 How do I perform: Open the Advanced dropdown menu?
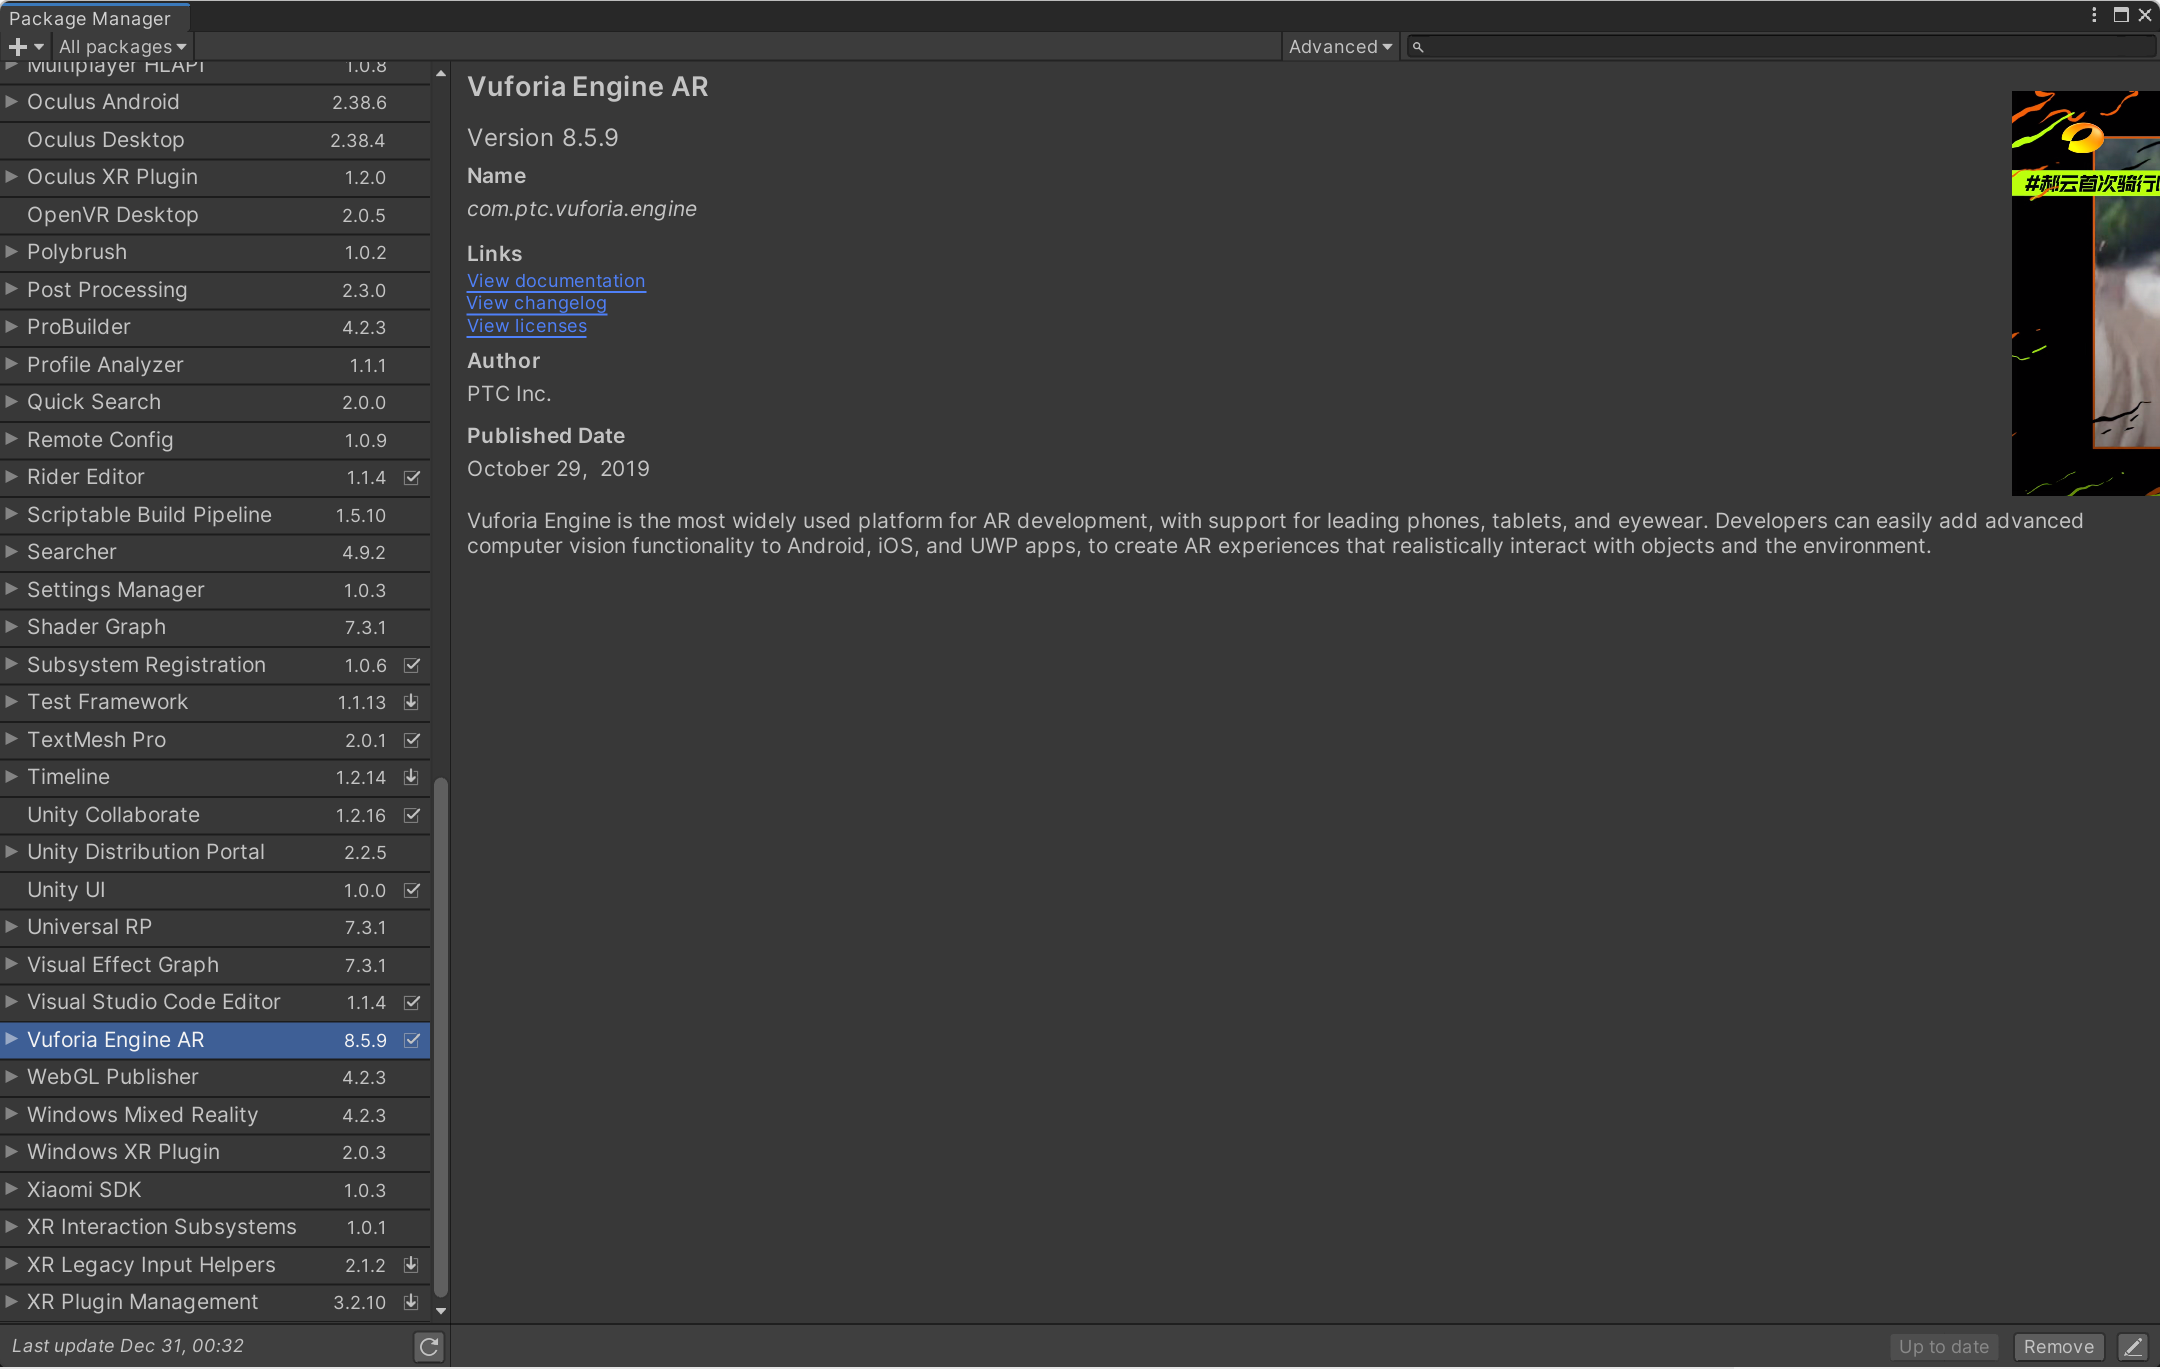(1340, 47)
